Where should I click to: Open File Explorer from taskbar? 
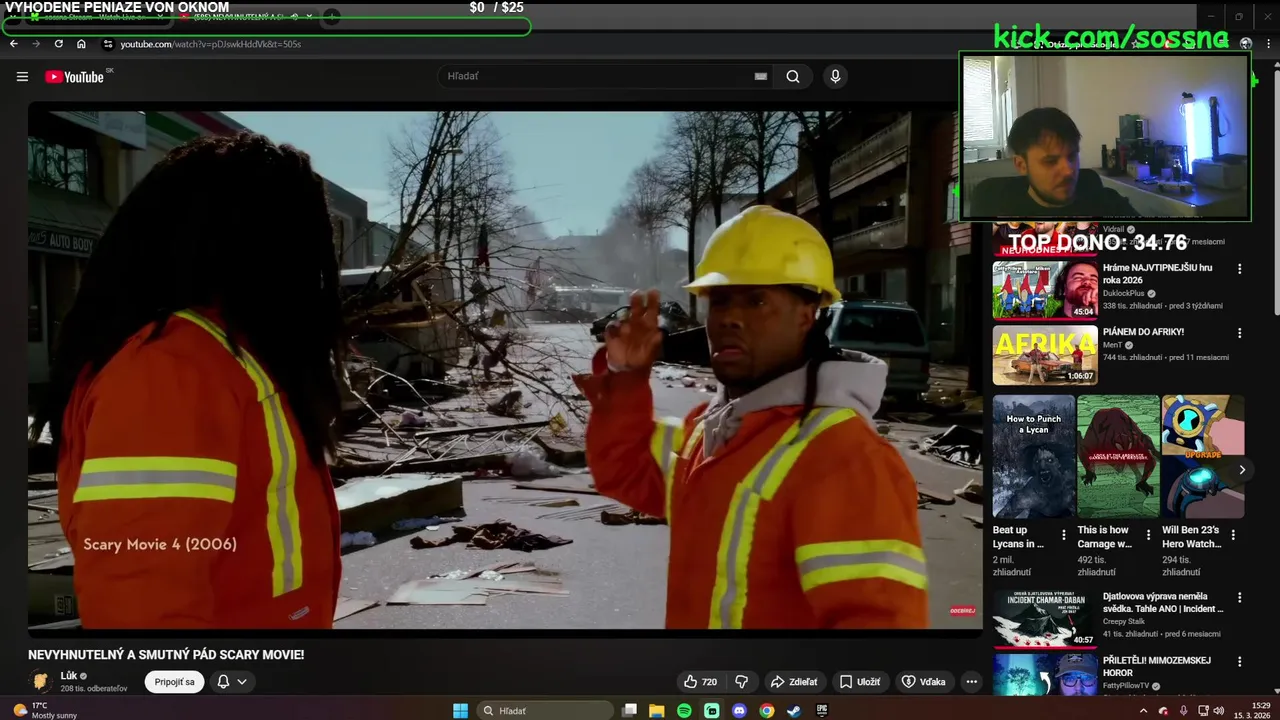pos(657,710)
